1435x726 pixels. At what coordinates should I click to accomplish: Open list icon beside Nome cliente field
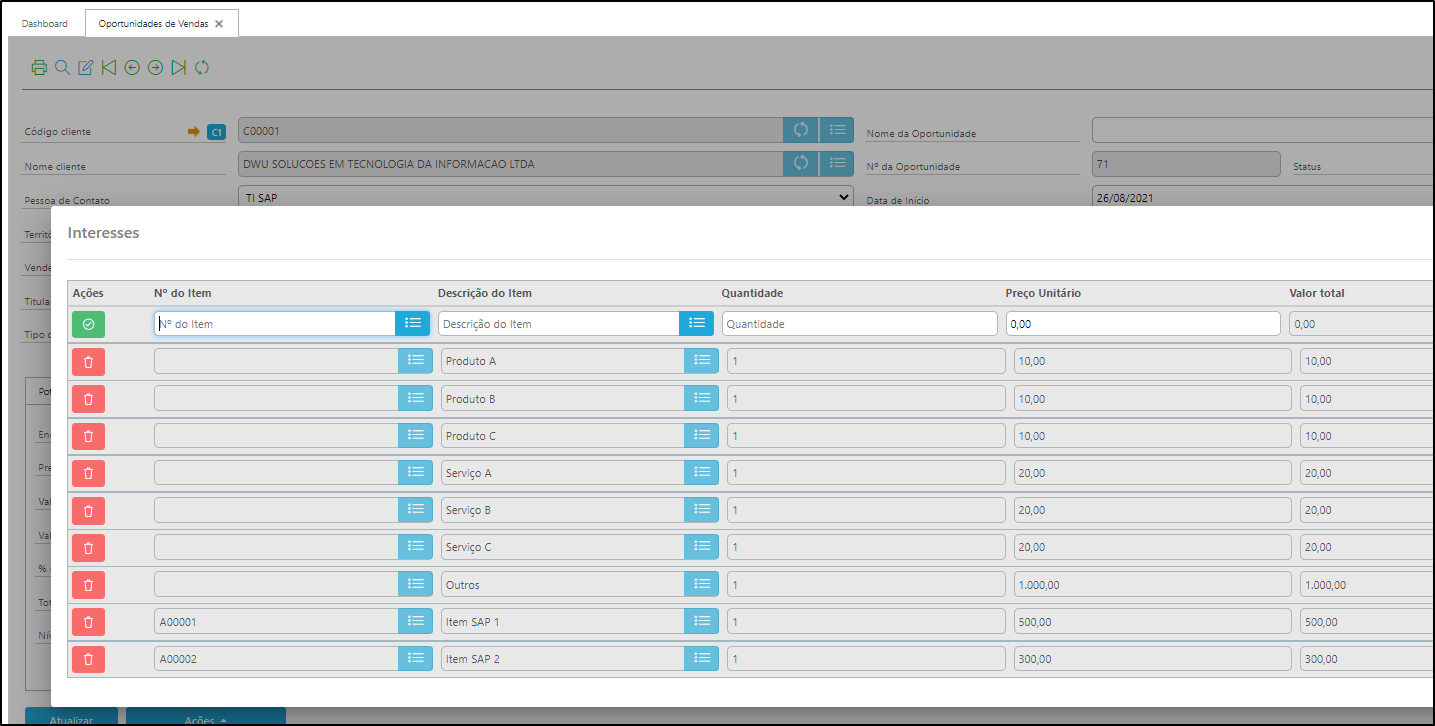pyautogui.click(x=837, y=163)
